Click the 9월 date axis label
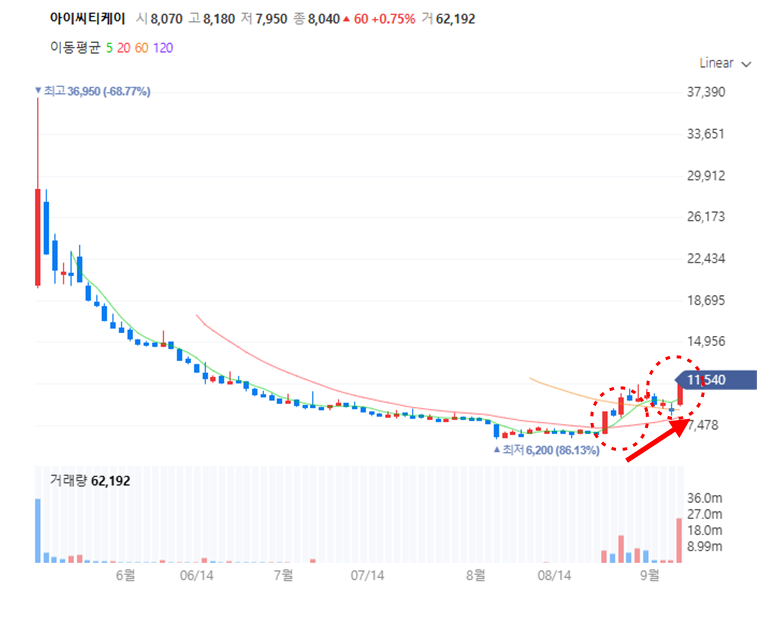The height and width of the screenshot is (625, 769). tap(650, 575)
